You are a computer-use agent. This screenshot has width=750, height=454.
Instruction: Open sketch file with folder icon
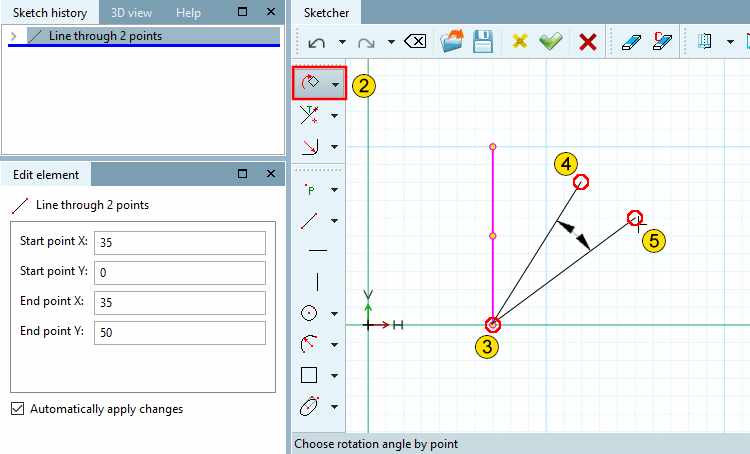[452, 42]
